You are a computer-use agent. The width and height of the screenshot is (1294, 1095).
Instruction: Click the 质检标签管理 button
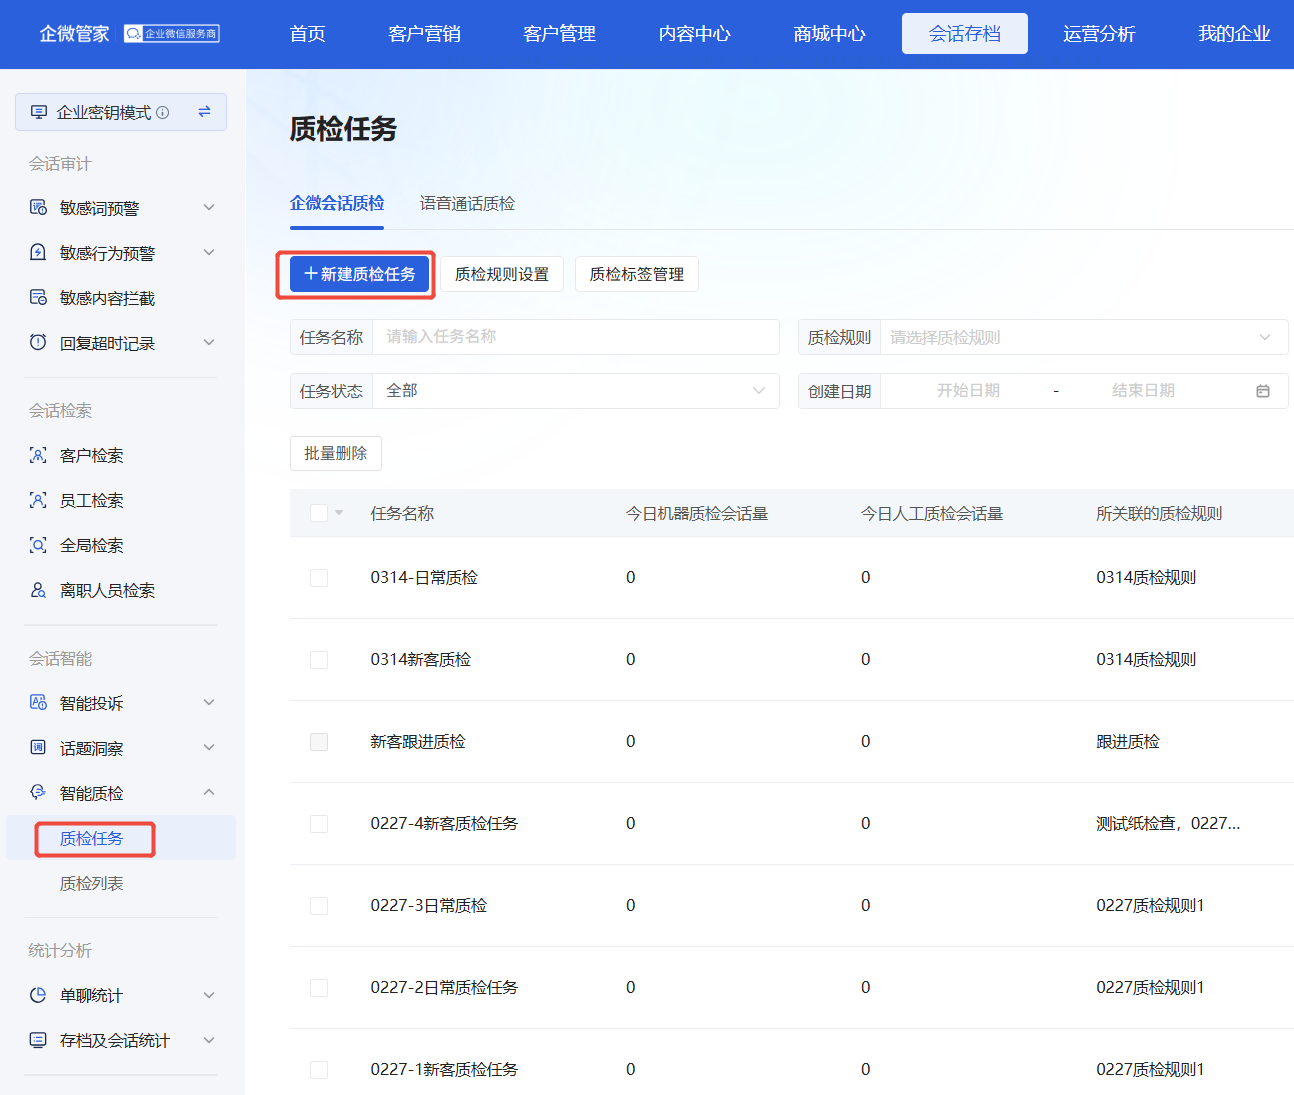pyautogui.click(x=637, y=274)
